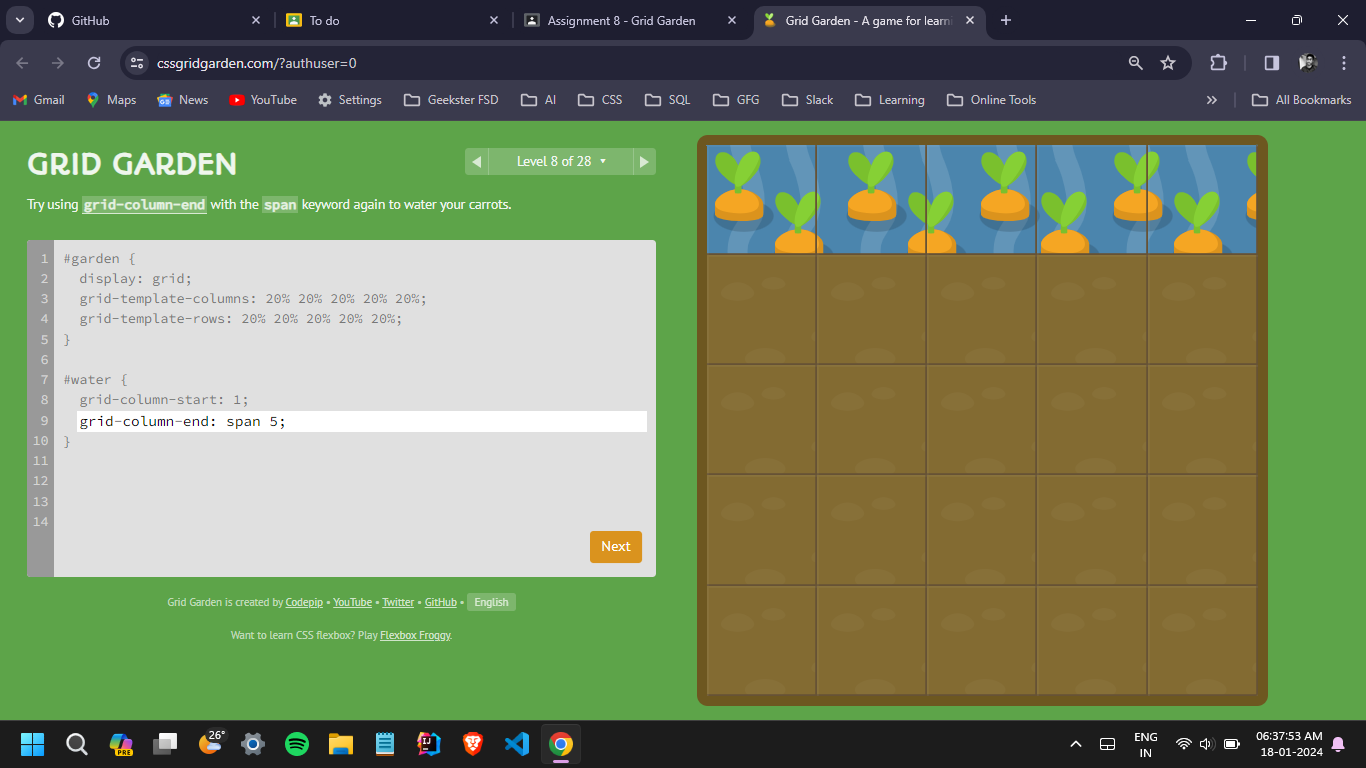
Task: Select the English language selector
Action: tap(491, 602)
